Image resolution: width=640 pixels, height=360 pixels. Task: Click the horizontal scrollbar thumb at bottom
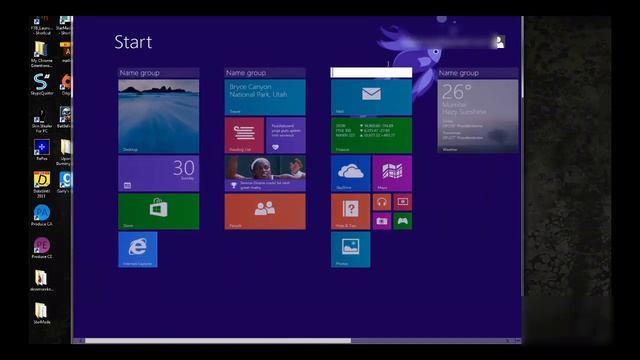click(218, 340)
